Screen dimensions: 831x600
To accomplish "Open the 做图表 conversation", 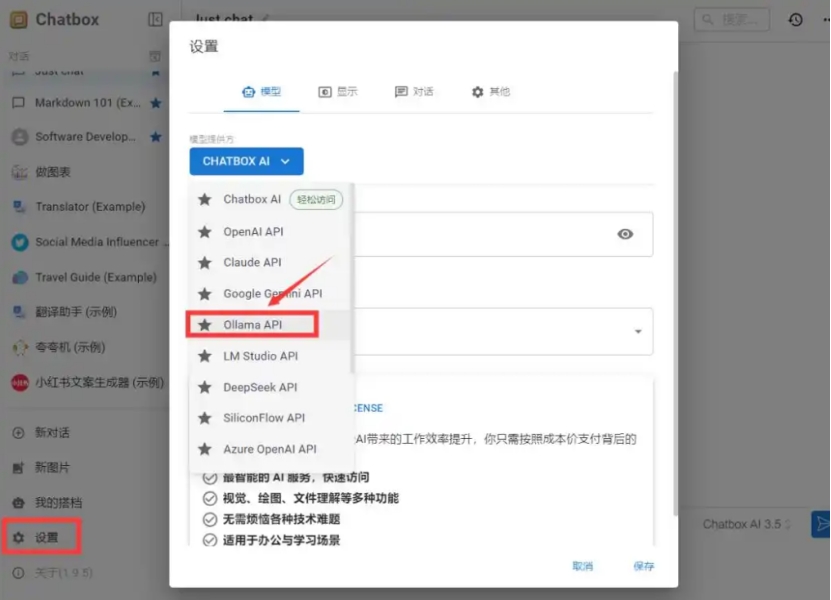I will point(87,172).
